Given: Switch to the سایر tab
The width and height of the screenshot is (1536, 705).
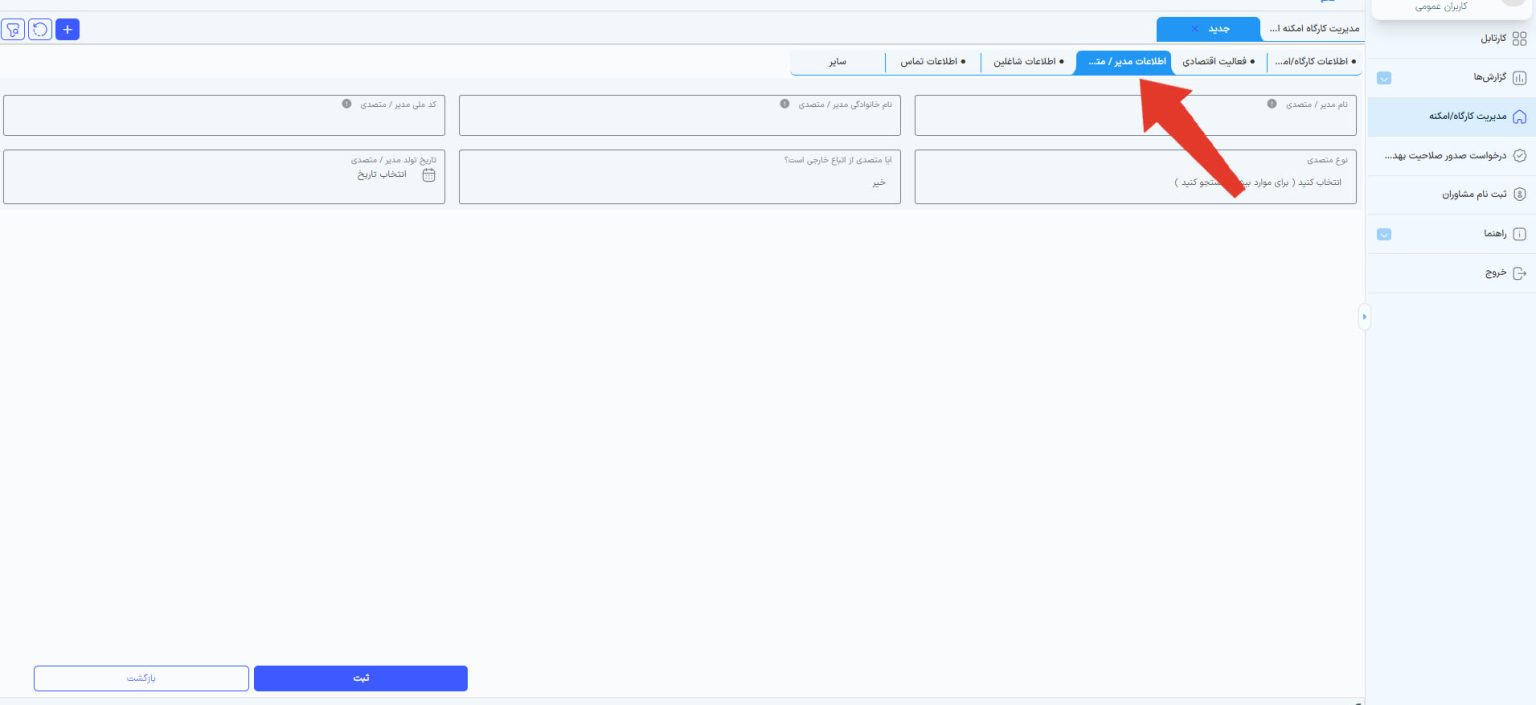Looking at the screenshot, I should (x=838, y=62).
